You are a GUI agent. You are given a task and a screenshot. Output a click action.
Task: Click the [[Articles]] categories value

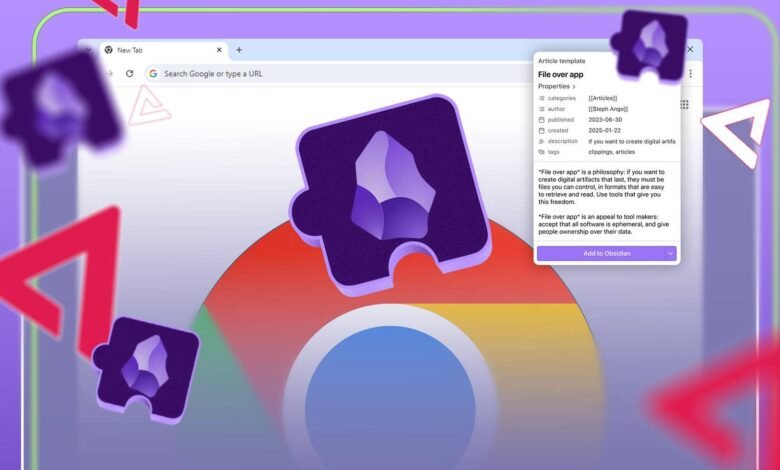(603, 98)
